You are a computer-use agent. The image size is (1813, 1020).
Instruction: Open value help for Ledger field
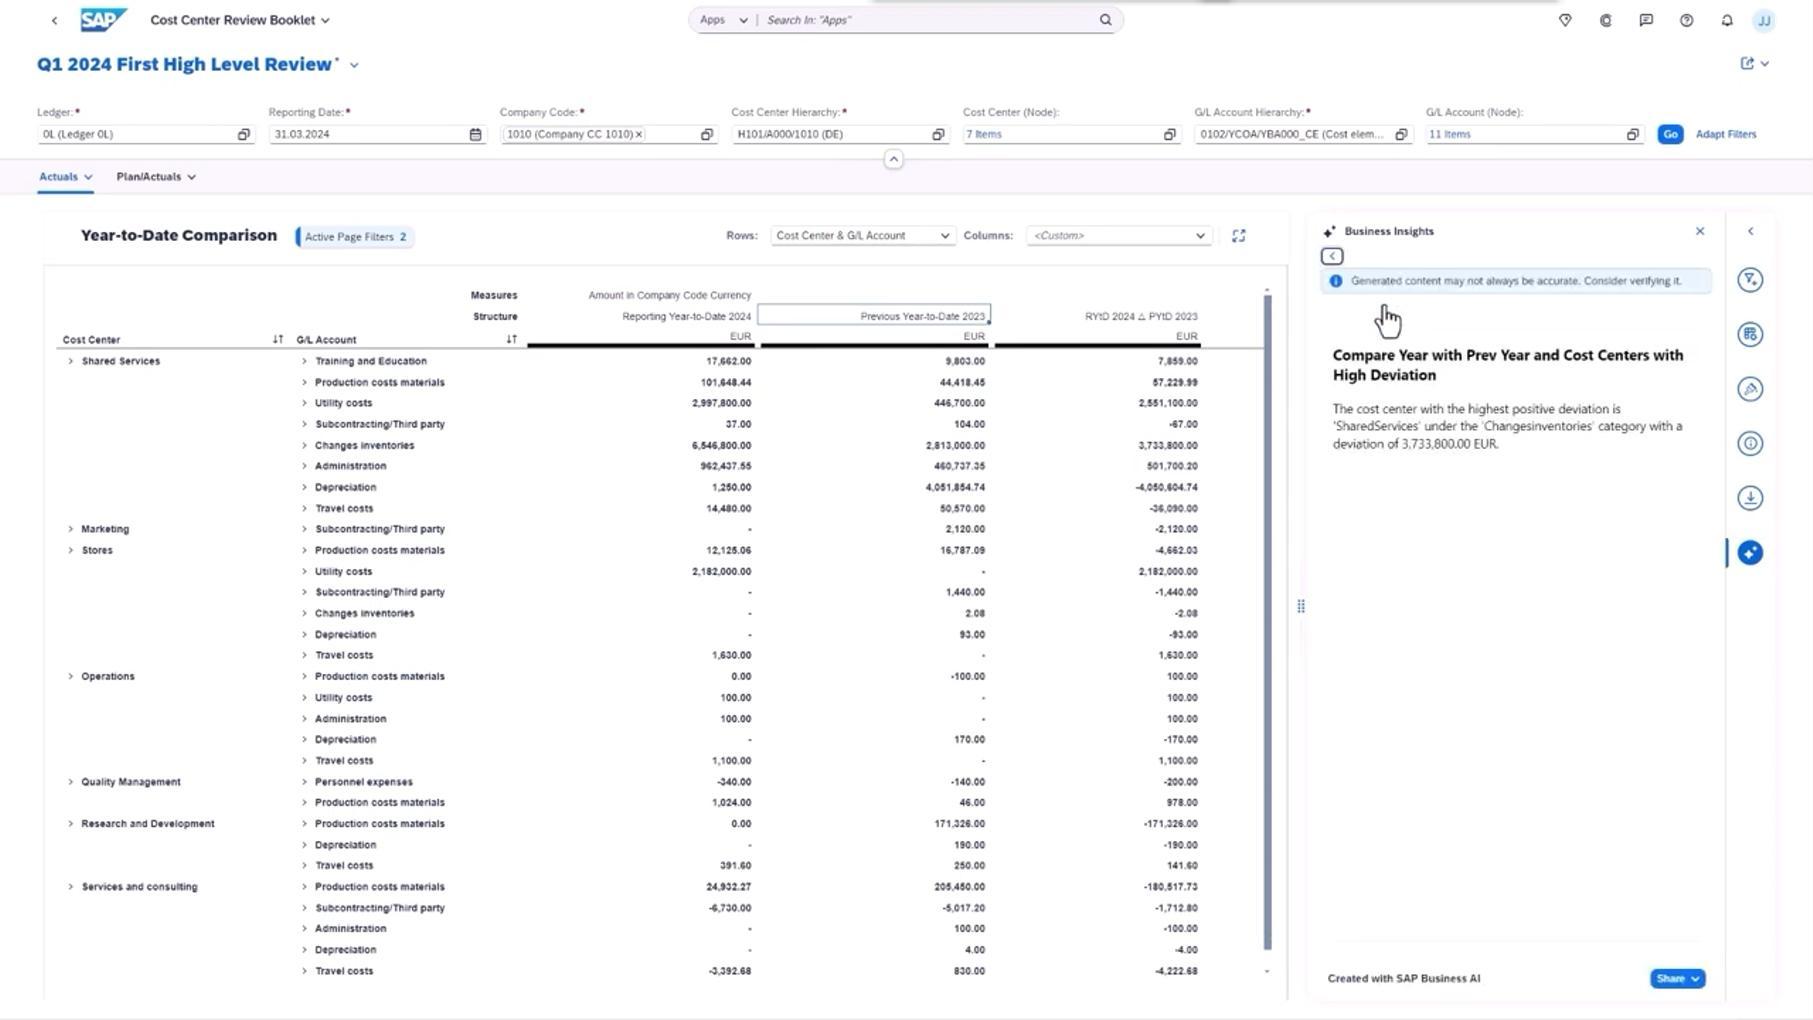pos(243,134)
